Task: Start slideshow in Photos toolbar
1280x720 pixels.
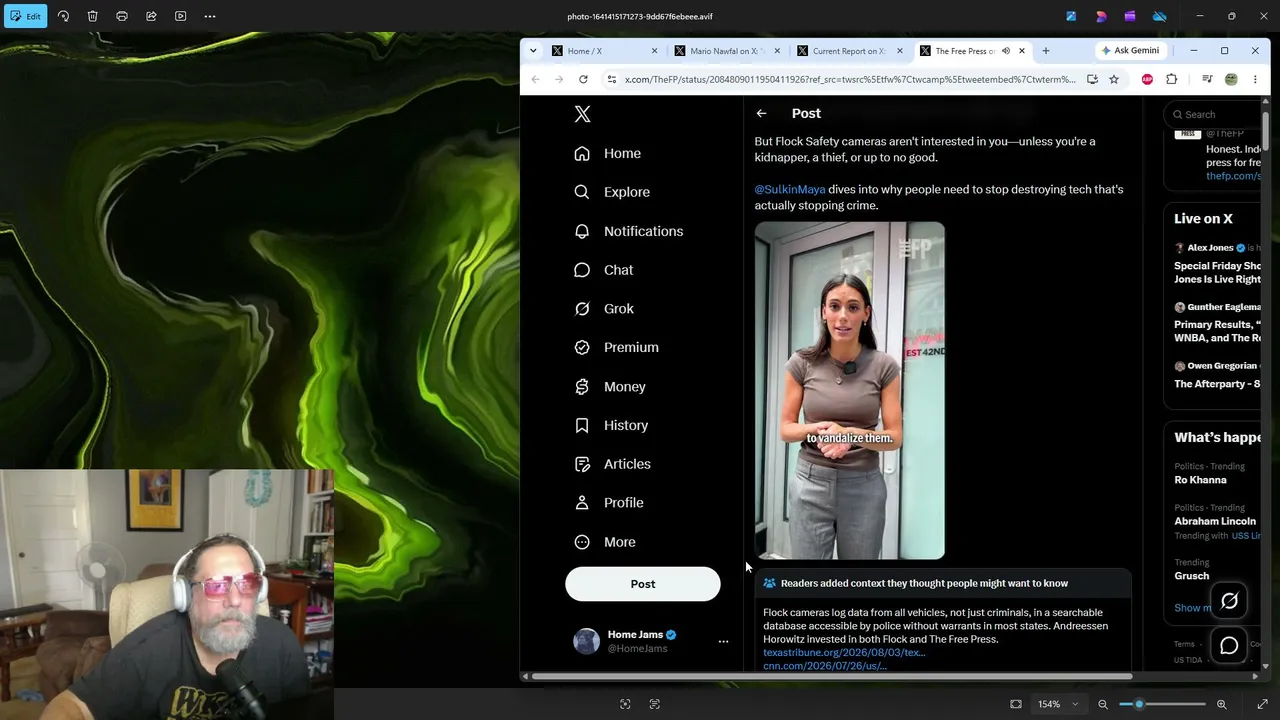Action: [x=181, y=16]
